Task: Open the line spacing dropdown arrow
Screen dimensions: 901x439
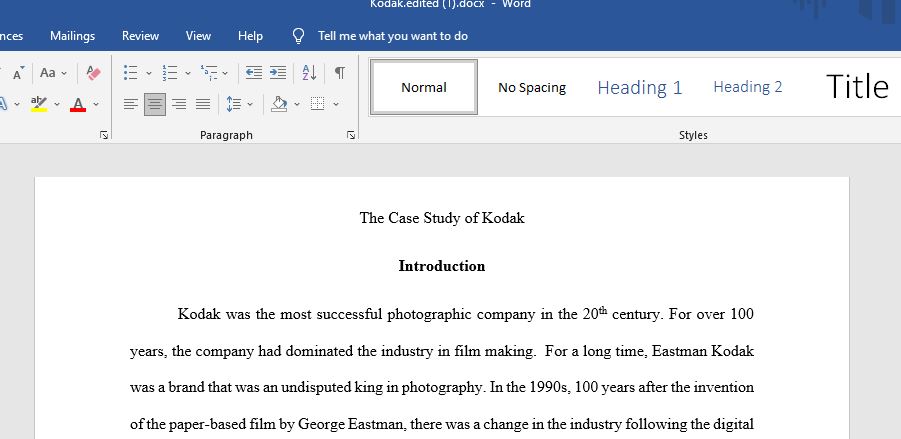Action: pyautogui.click(x=250, y=105)
